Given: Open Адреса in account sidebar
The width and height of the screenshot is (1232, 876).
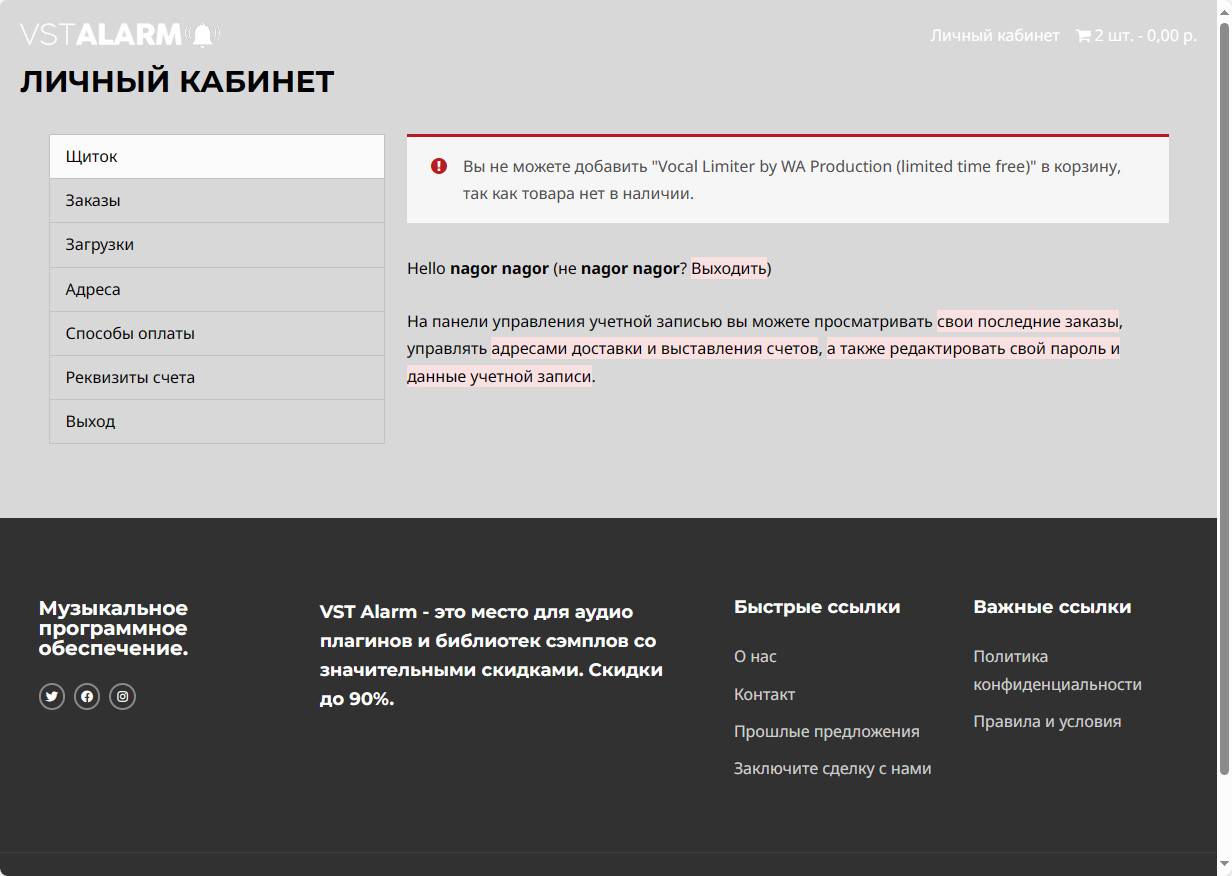Looking at the screenshot, I should coord(217,289).
